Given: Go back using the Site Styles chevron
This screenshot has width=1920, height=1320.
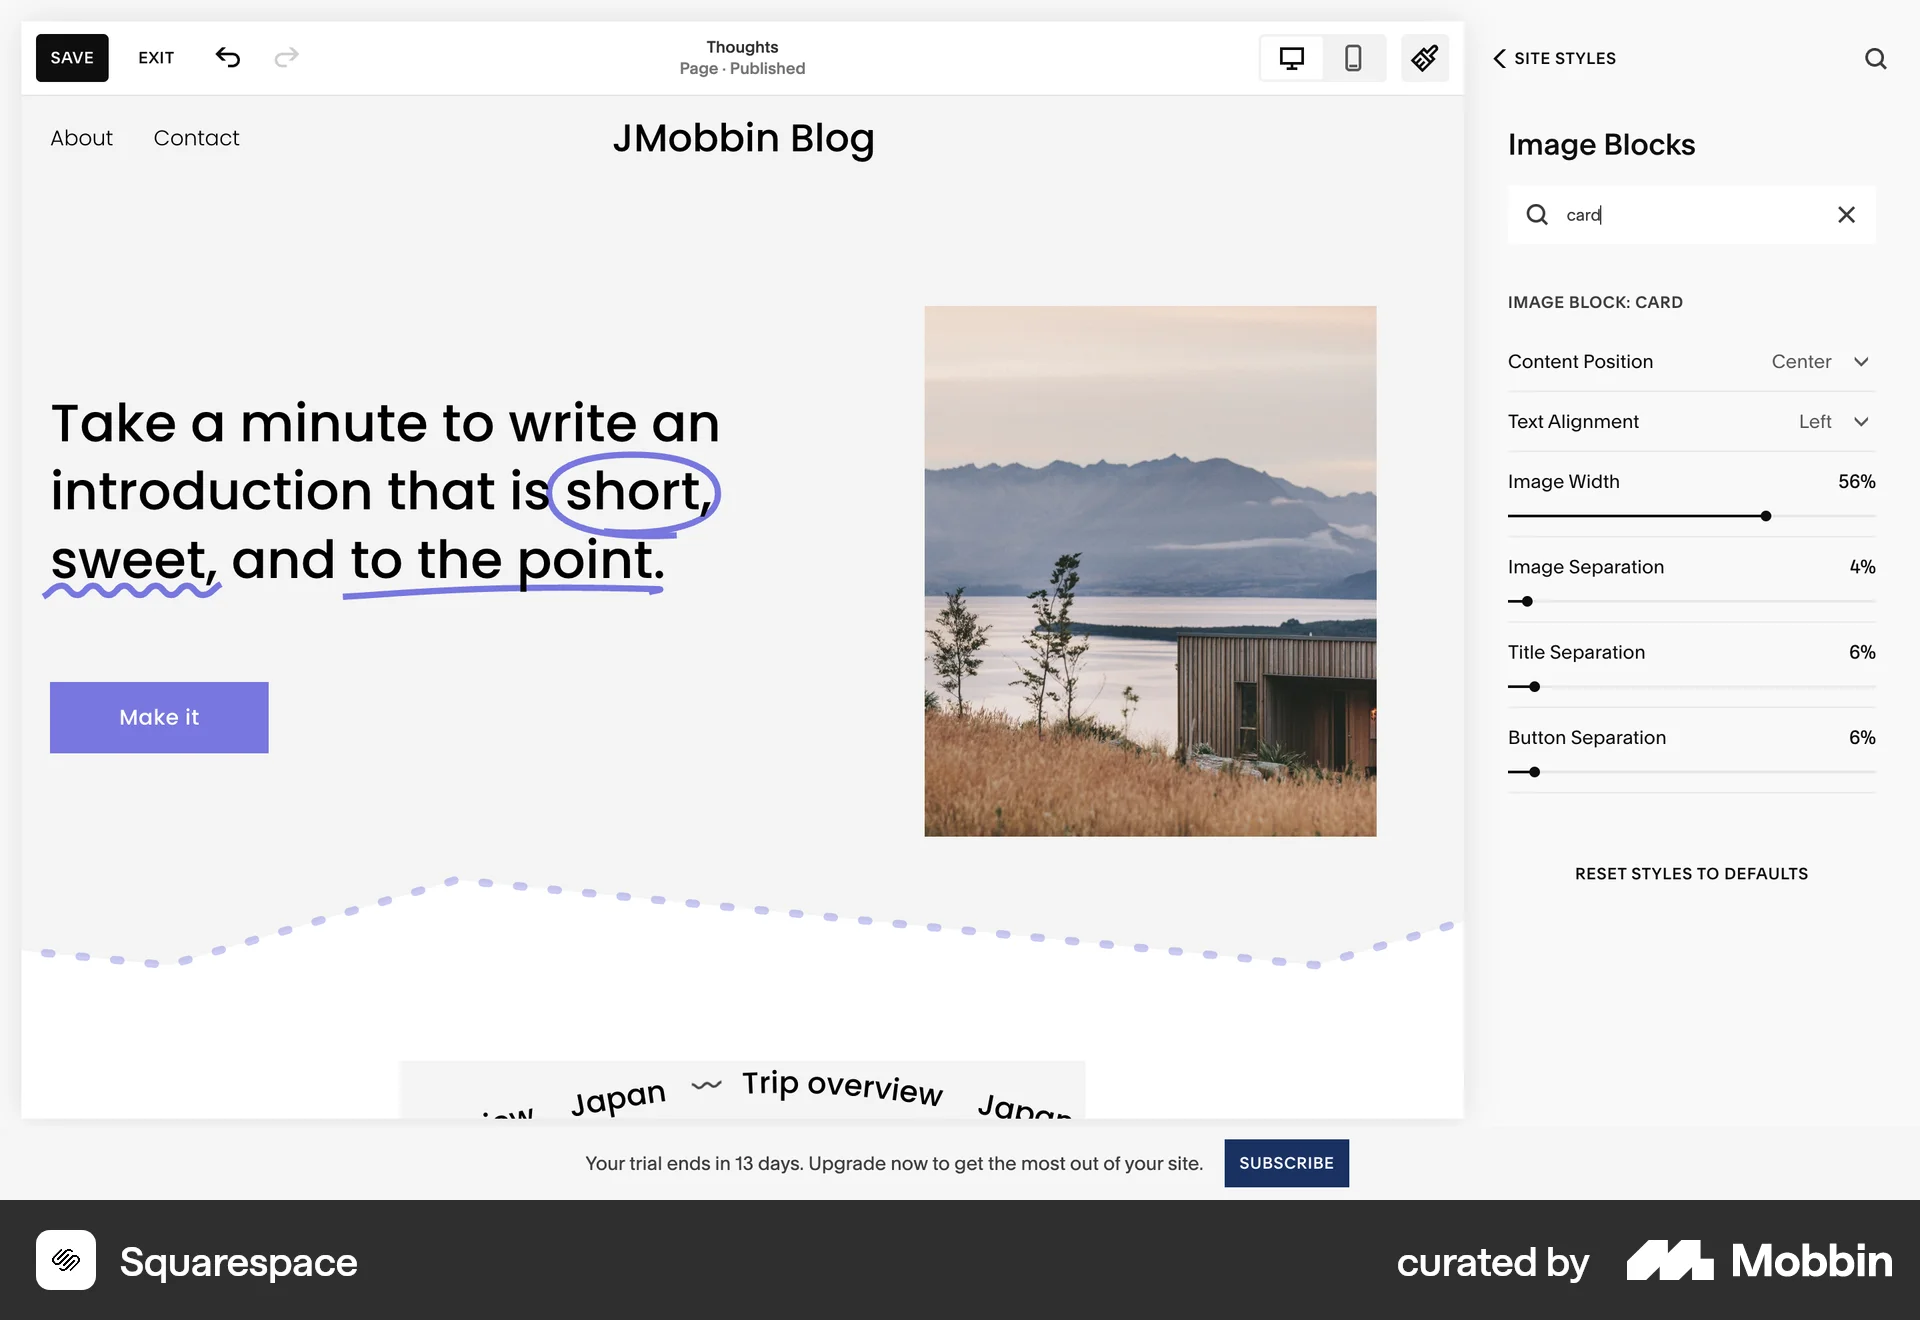Looking at the screenshot, I should (1498, 59).
